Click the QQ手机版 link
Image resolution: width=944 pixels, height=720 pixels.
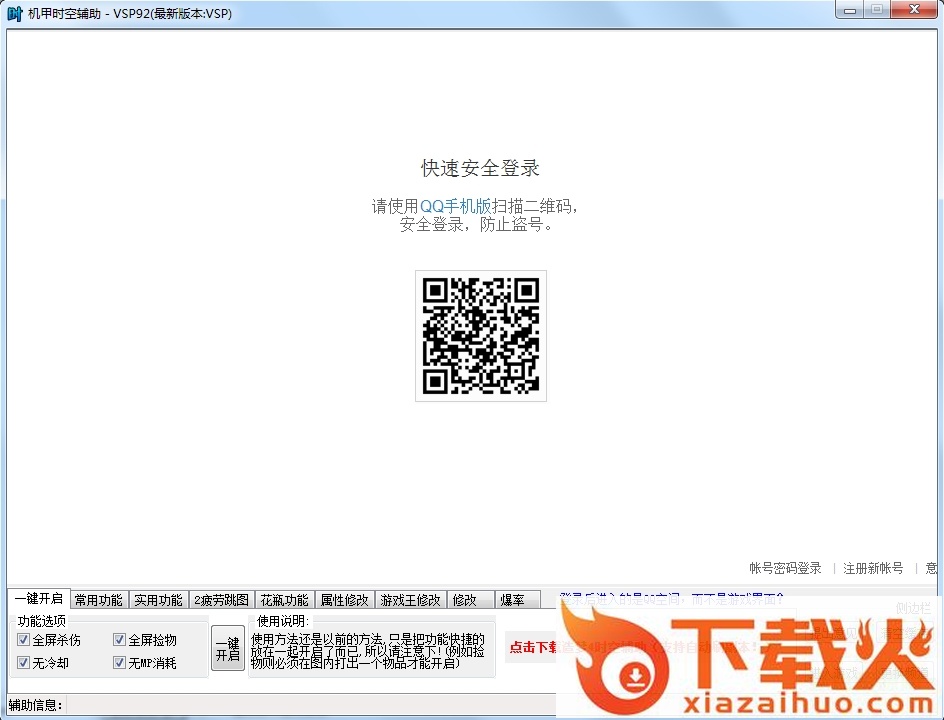pyautogui.click(x=456, y=206)
